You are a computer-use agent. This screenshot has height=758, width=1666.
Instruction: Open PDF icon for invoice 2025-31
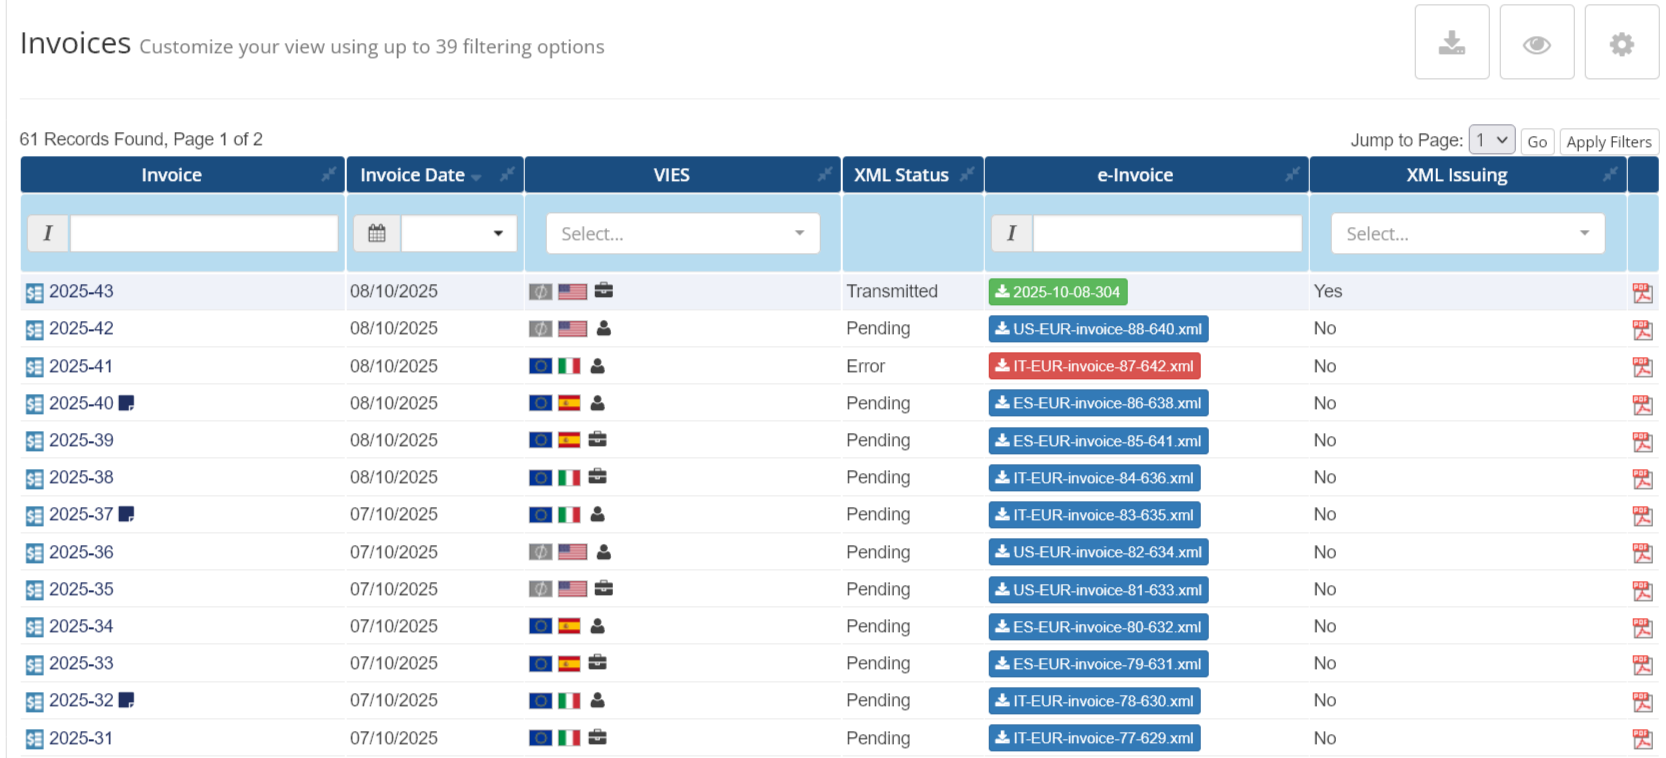[1641, 739]
